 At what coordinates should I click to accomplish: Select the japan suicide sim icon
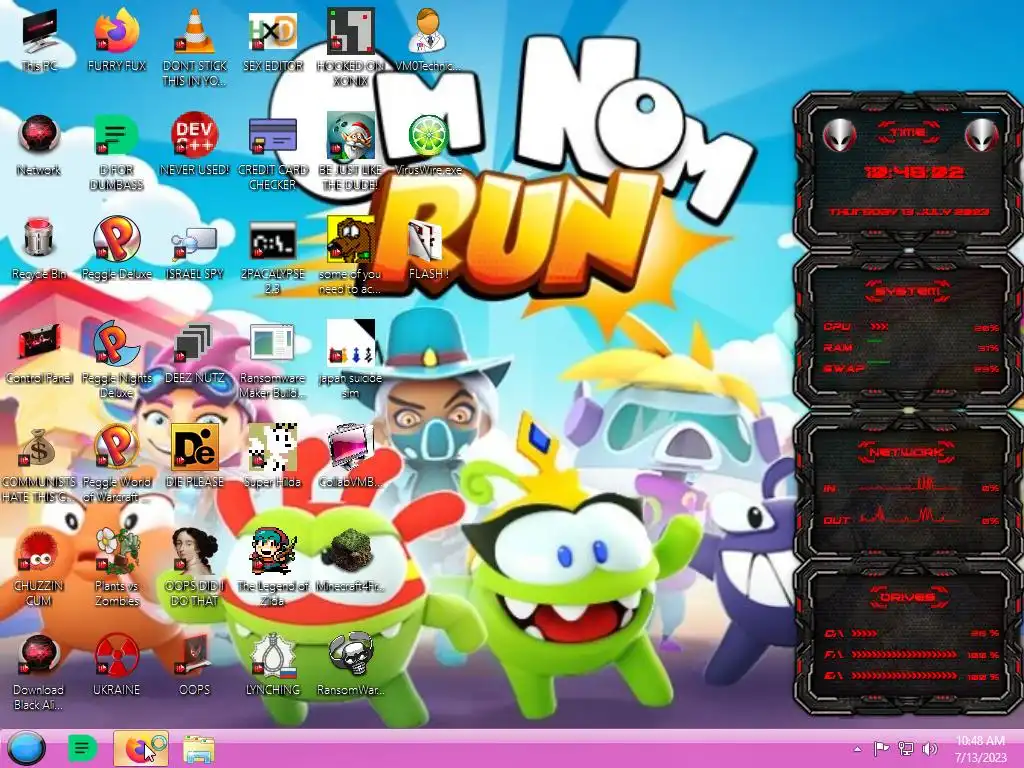pyautogui.click(x=351, y=344)
